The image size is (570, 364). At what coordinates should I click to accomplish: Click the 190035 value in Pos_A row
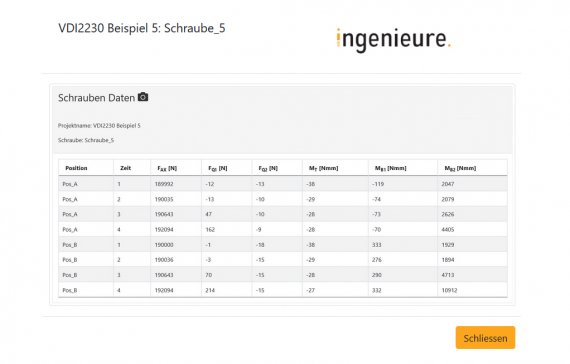point(164,199)
